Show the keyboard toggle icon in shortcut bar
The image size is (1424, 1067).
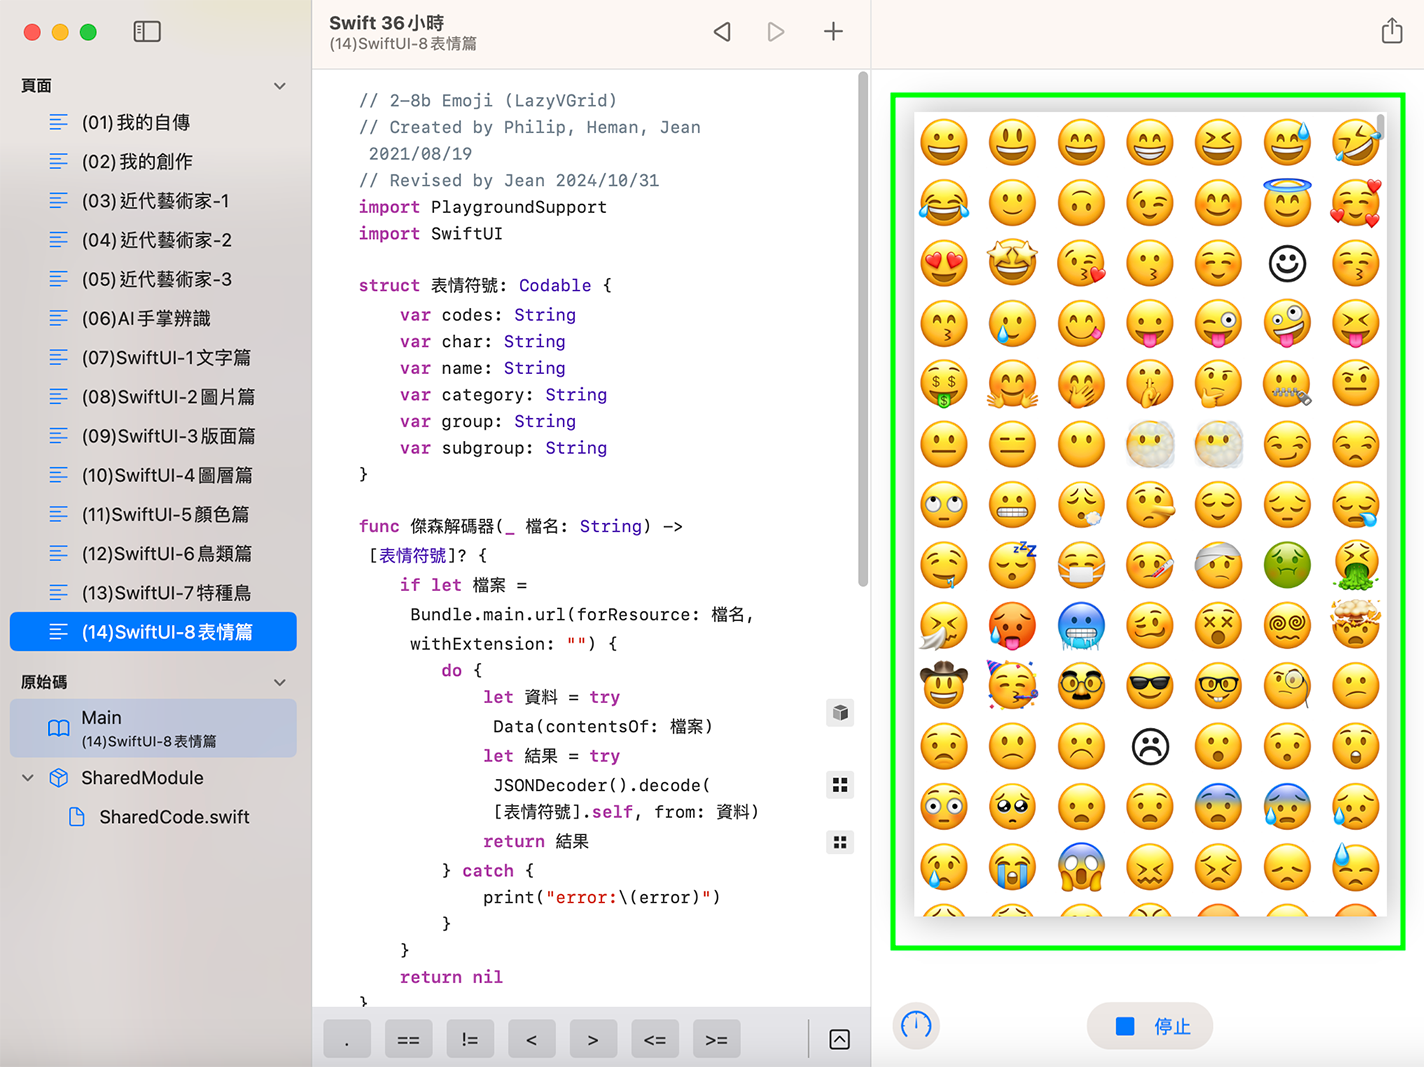(x=840, y=1040)
